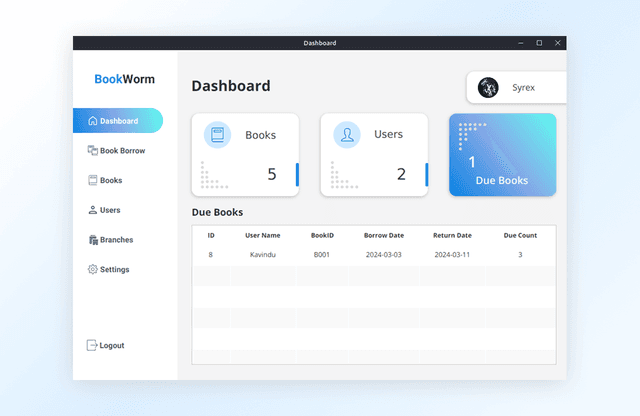Click the round book icon in Books card
The width and height of the screenshot is (640, 416).
[x=218, y=135]
